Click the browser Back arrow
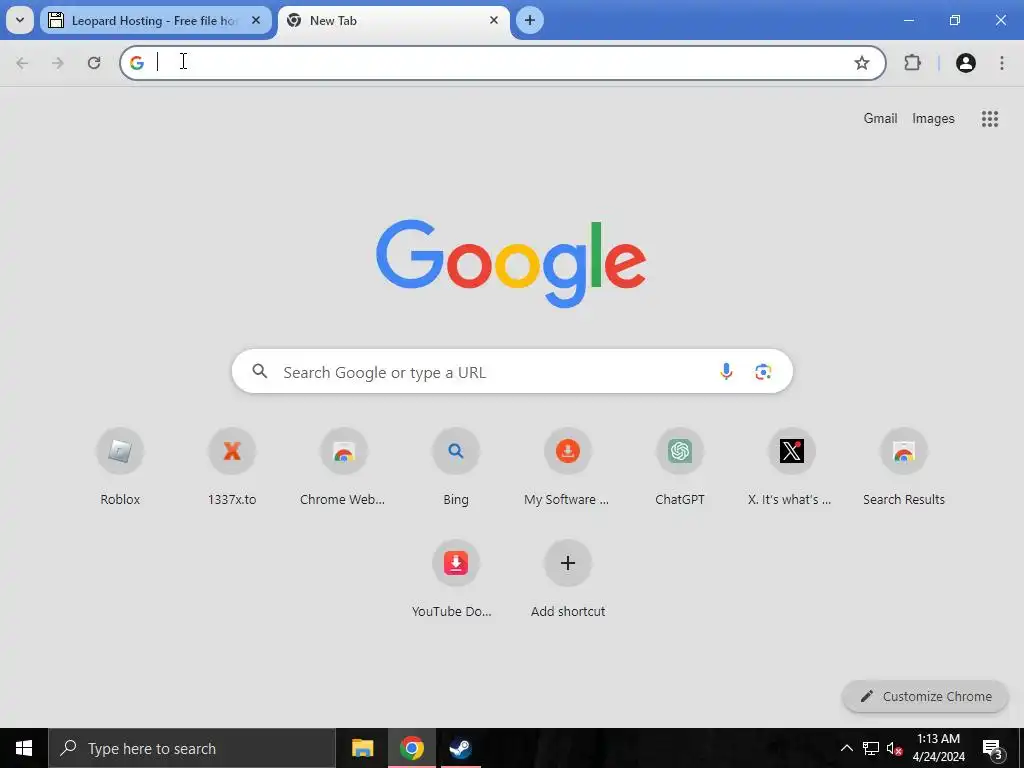 (22, 63)
